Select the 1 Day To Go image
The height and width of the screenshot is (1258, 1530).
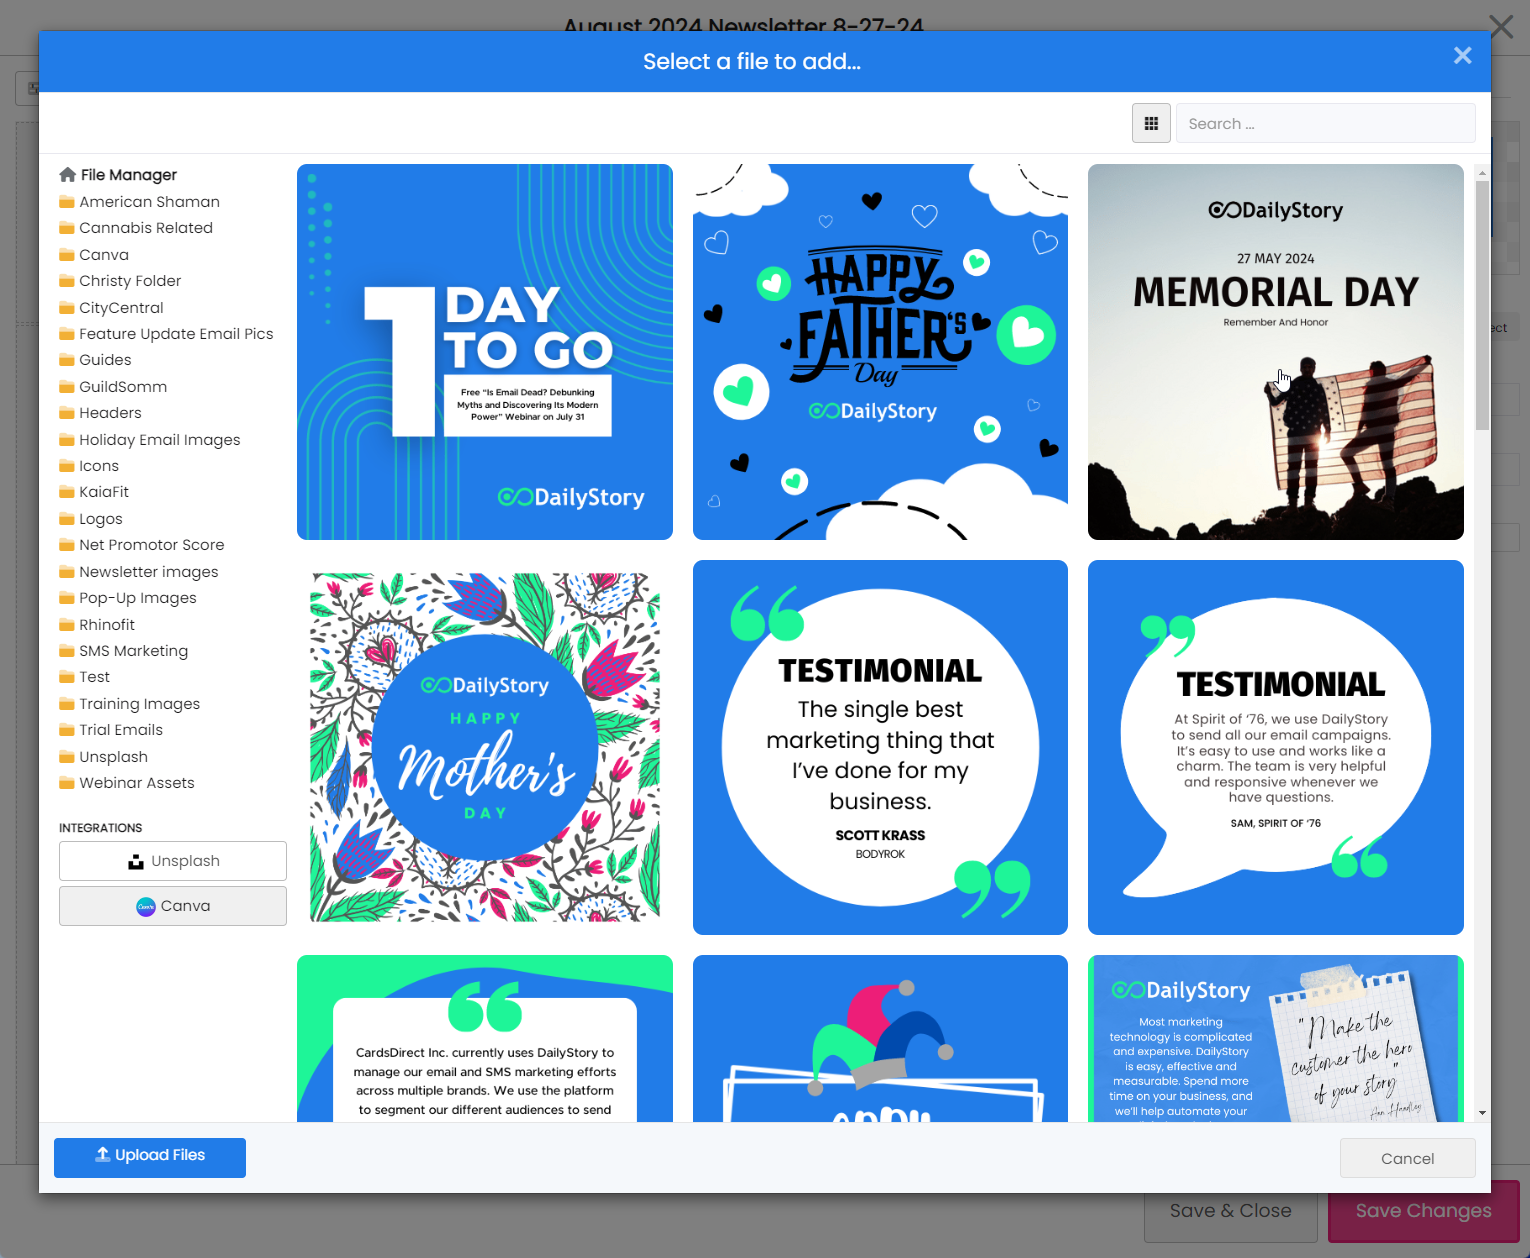pos(485,352)
